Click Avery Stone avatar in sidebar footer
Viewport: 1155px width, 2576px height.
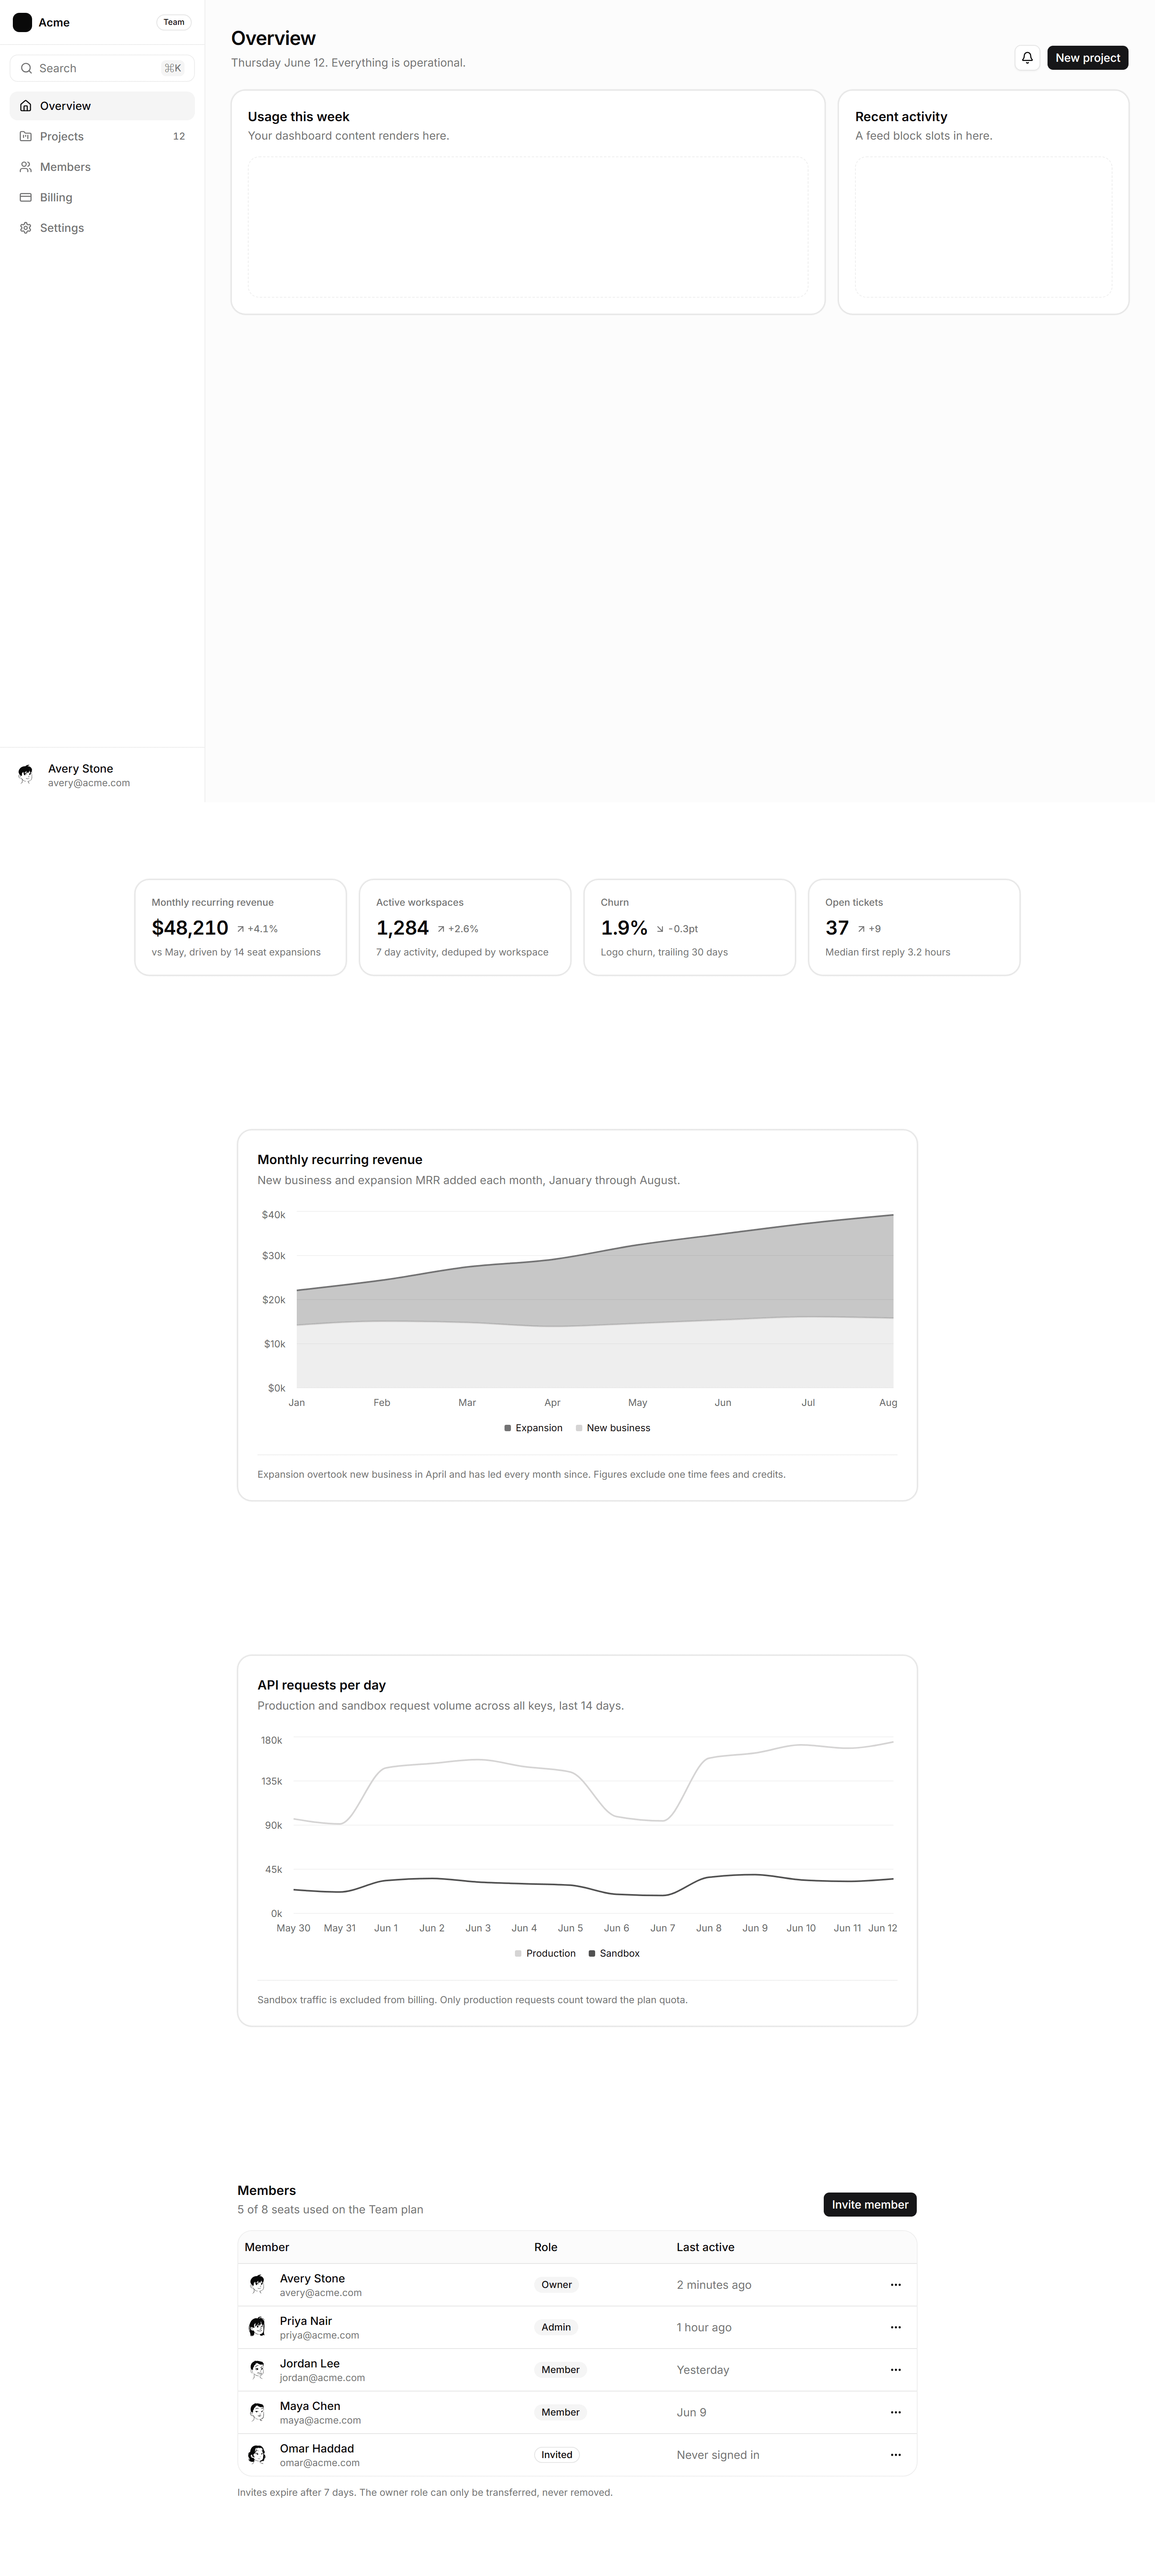coord(26,775)
